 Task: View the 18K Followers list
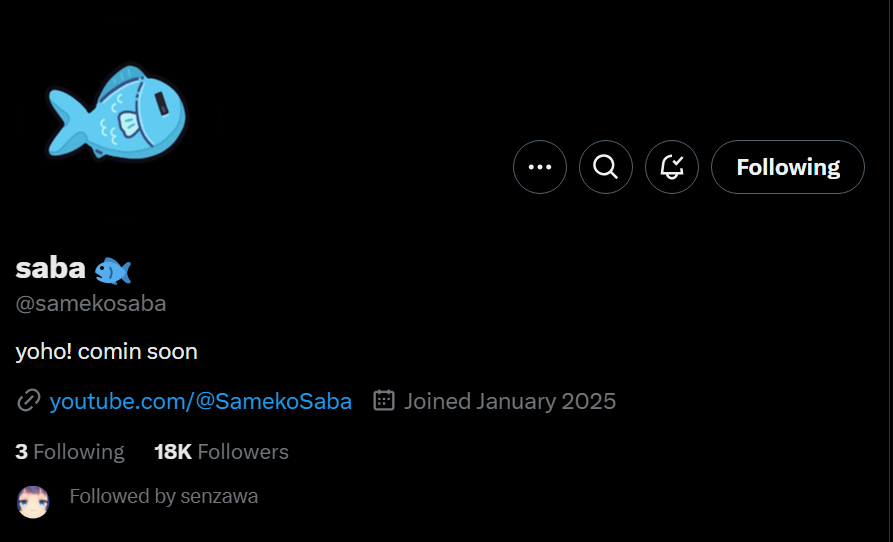click(x=221, y=452)
